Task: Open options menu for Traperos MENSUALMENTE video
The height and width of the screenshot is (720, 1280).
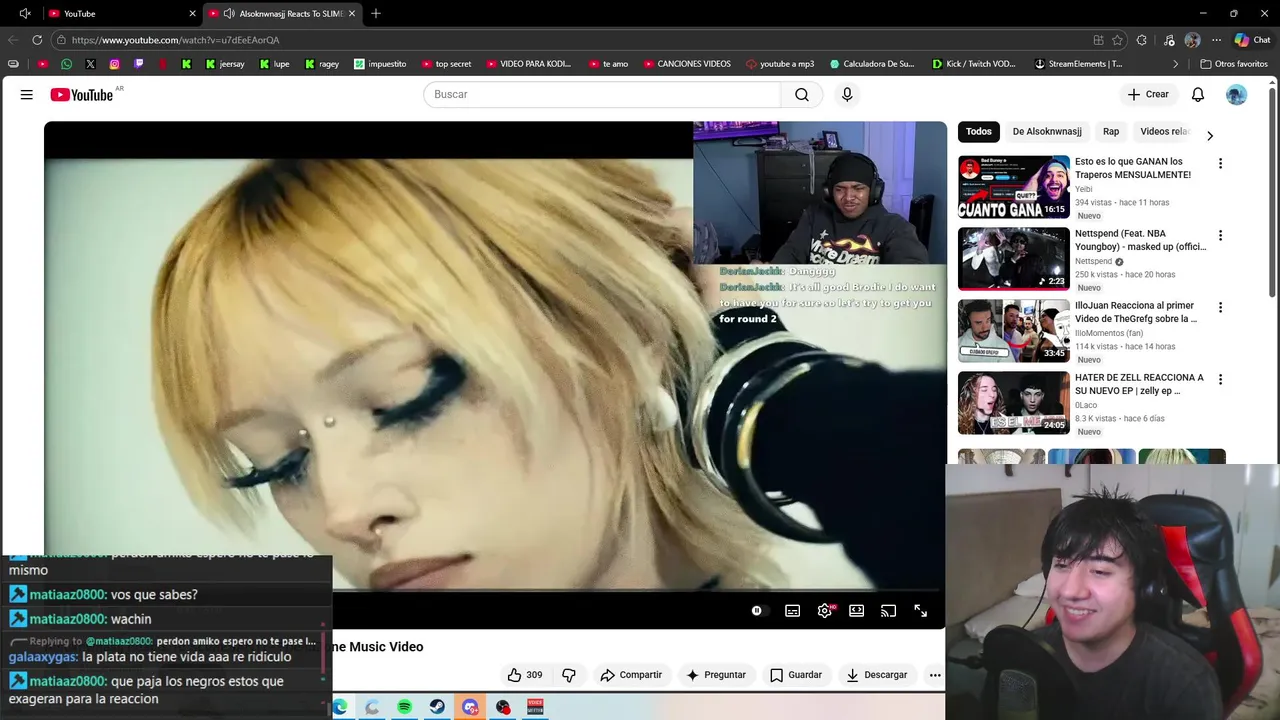Action: [x=1220, y=163]
